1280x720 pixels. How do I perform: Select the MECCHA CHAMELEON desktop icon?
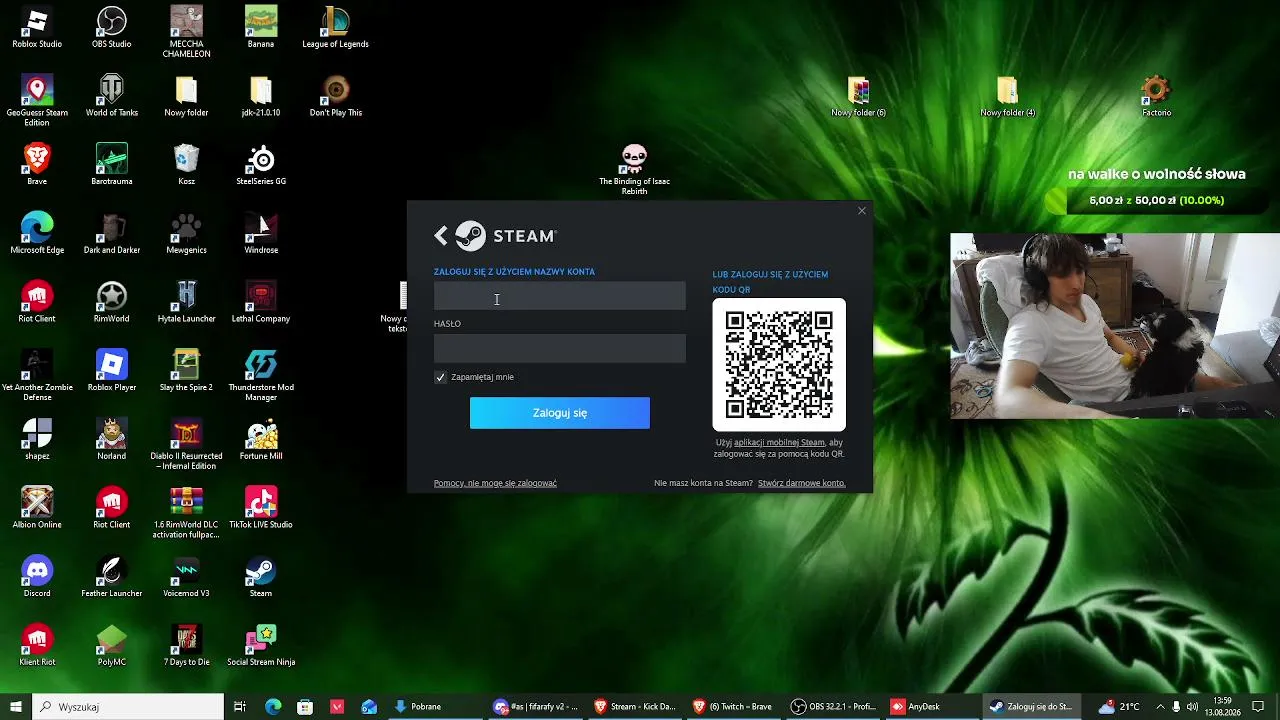click(x=186, y=32)
